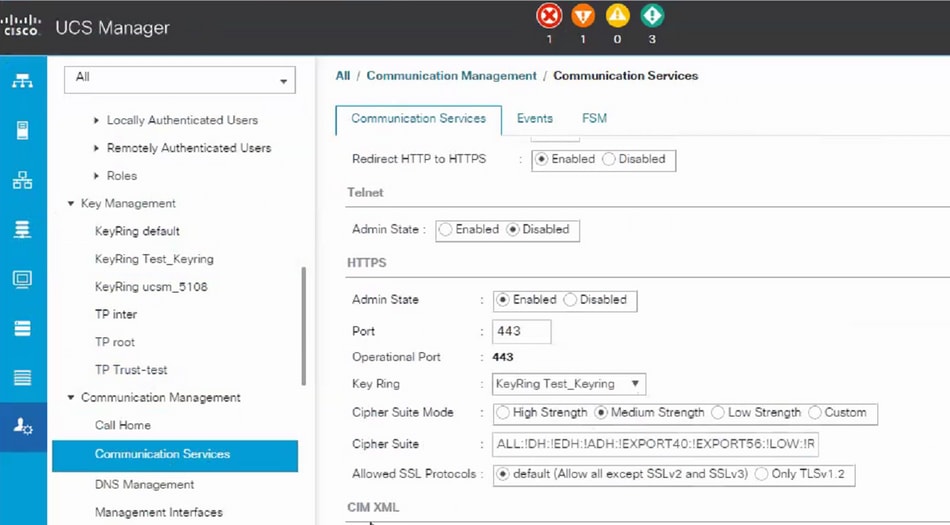This screenshot has height=525, width=950.
Task: Expand Remotely Authenticated Users node
Action: pos(96,148)
